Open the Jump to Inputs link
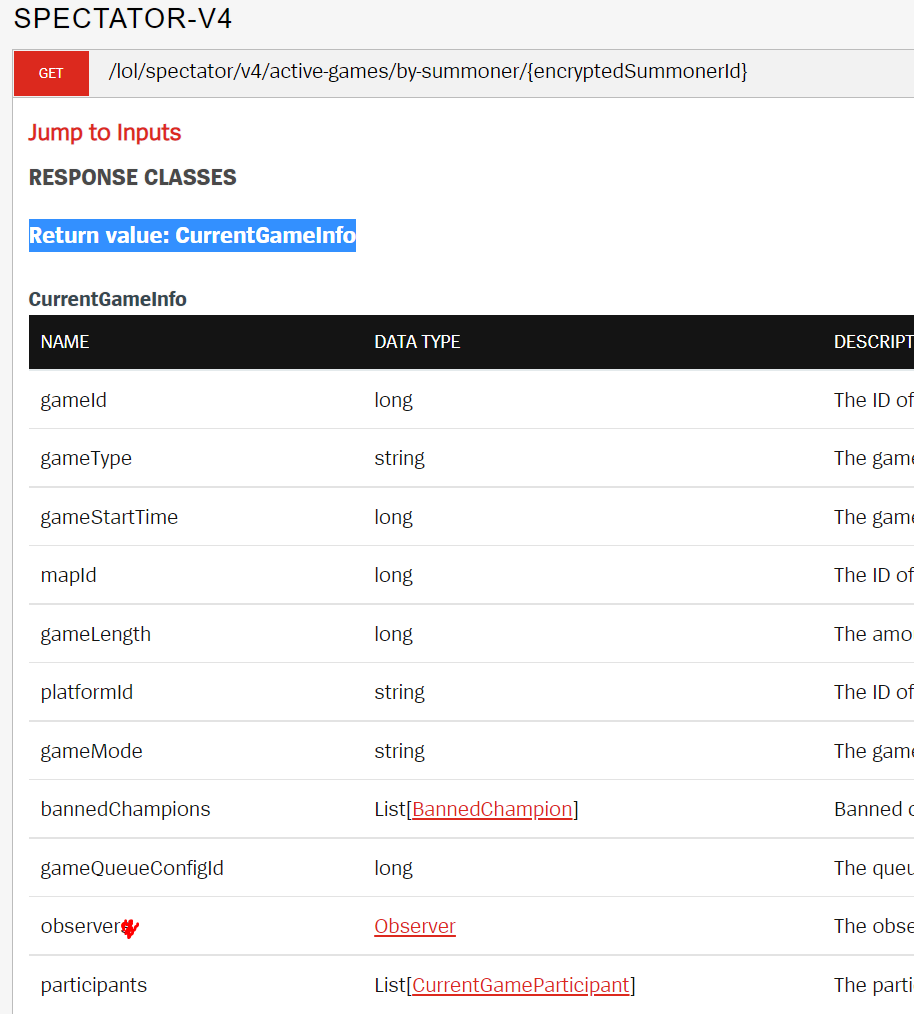 pos(104,132)
